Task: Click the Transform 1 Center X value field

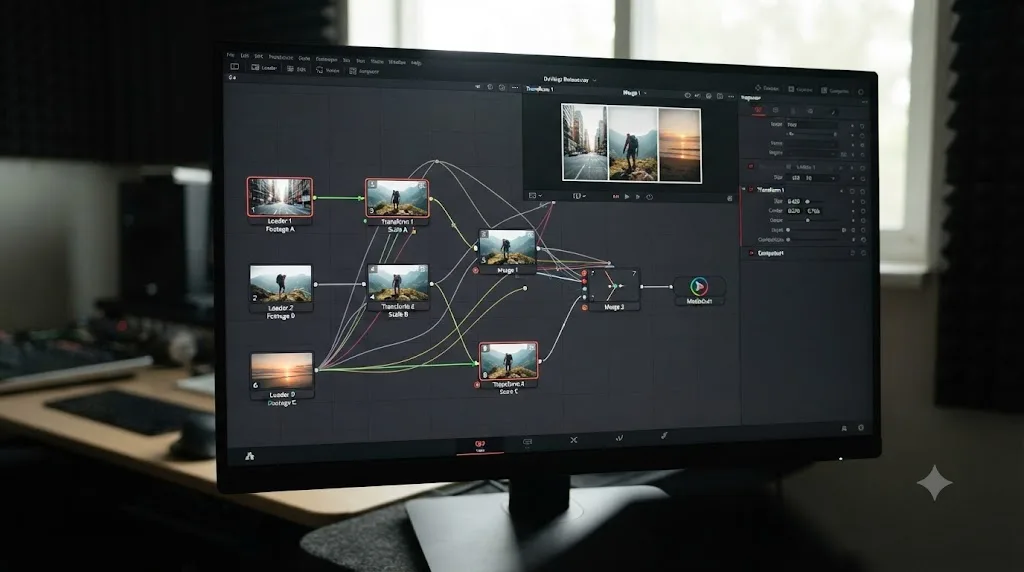Action: [793, 211]
